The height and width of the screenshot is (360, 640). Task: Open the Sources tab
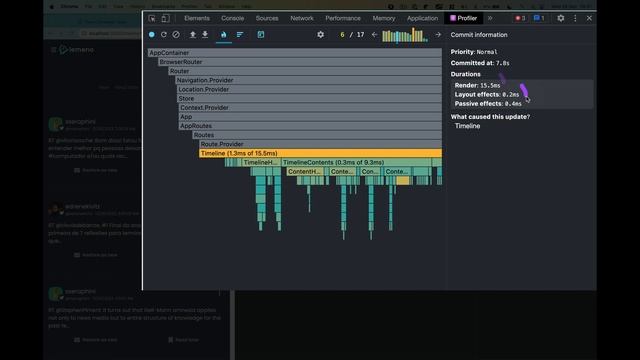pyautogui.click(x=267, y=18)
